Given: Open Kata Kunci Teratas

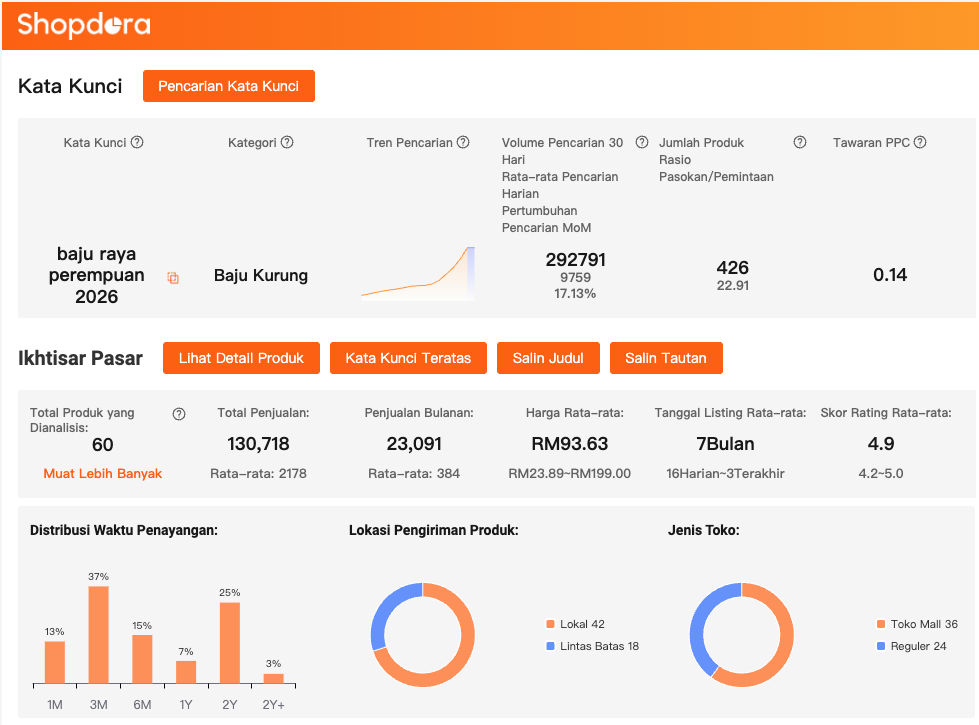Looking at the screenshot, I should coord(408,358).
